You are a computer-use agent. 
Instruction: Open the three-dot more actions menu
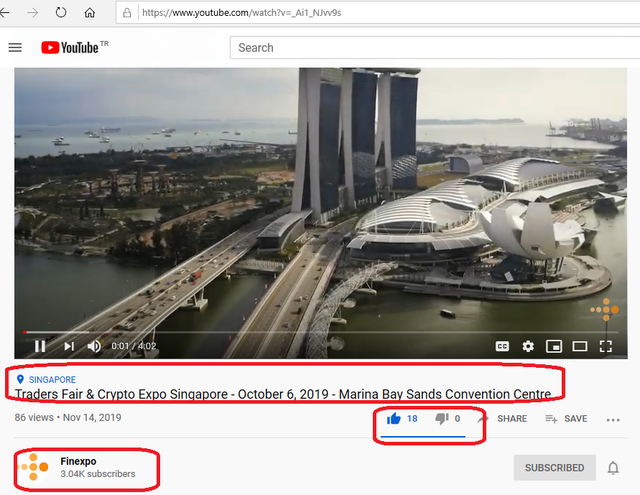click(613, 420)
